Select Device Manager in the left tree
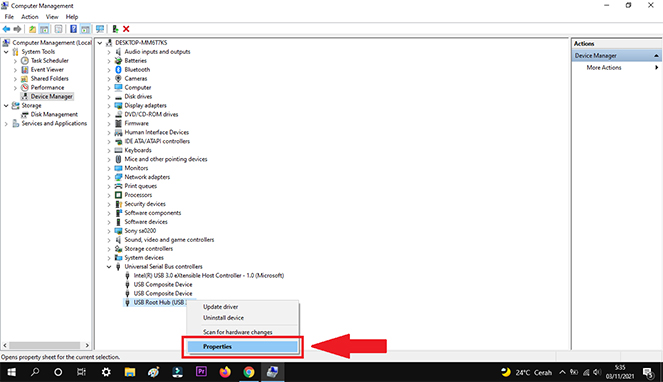This screenshot has width=663, height=382. pos(52,96)
